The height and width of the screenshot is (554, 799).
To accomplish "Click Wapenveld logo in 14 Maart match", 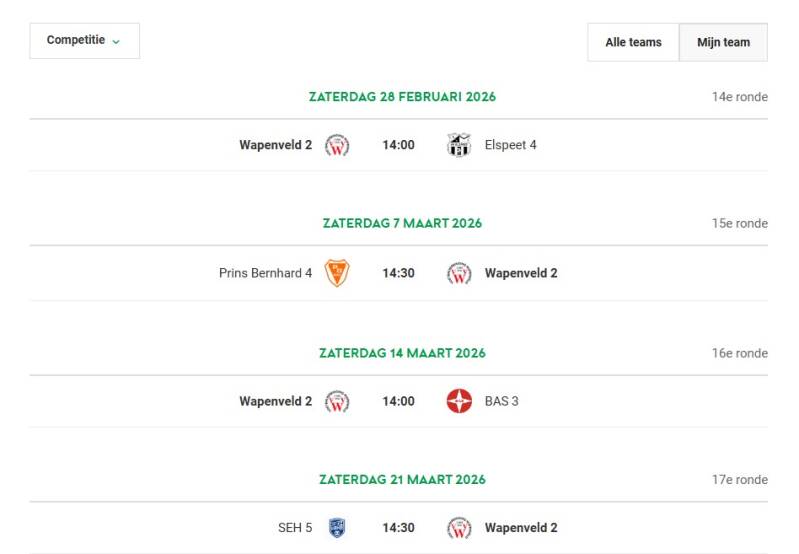I will point(338,401).
